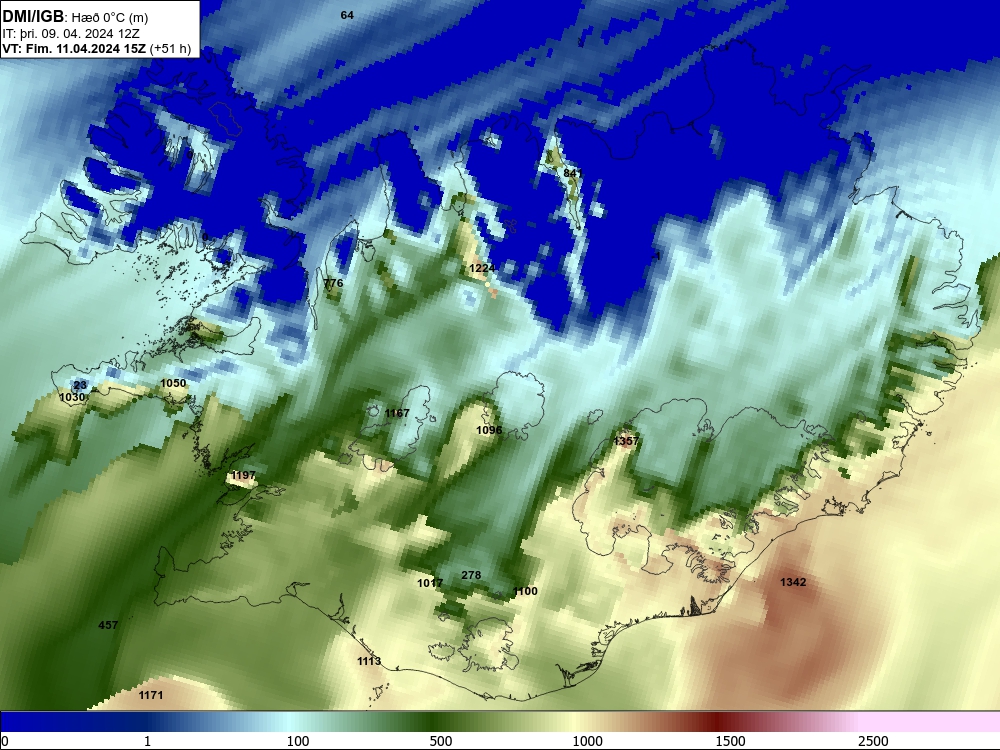Image resolution: width=1000 pixels, height=750 pixels.
Task: Click the legend tick label 100
Action: click(x=298, y=741)
